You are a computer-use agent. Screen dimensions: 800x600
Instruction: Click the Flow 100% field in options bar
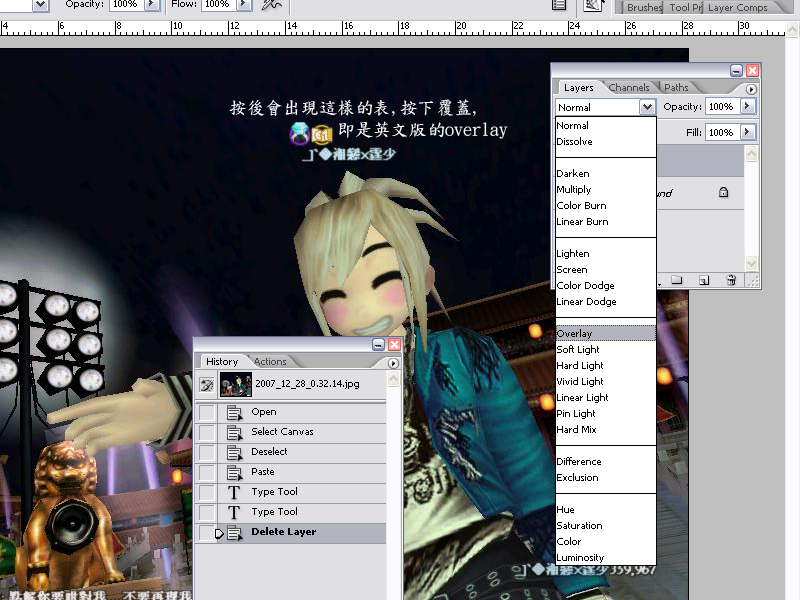218,4
